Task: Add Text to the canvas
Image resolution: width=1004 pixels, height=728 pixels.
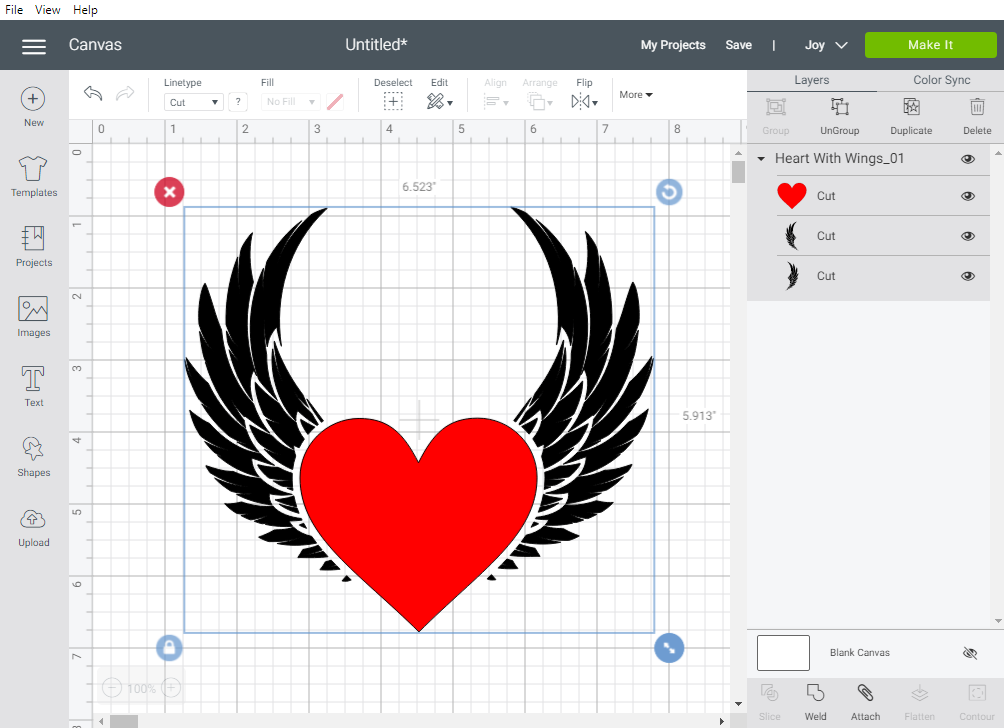Action: (x=33, y=386)
